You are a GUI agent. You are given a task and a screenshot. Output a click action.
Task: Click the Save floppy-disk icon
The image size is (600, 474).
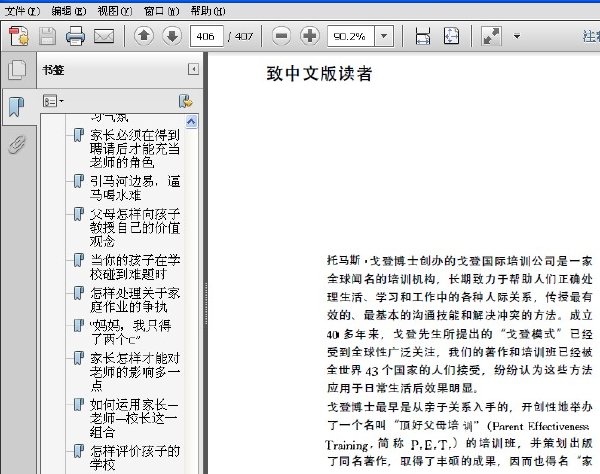tap(47, 36)
